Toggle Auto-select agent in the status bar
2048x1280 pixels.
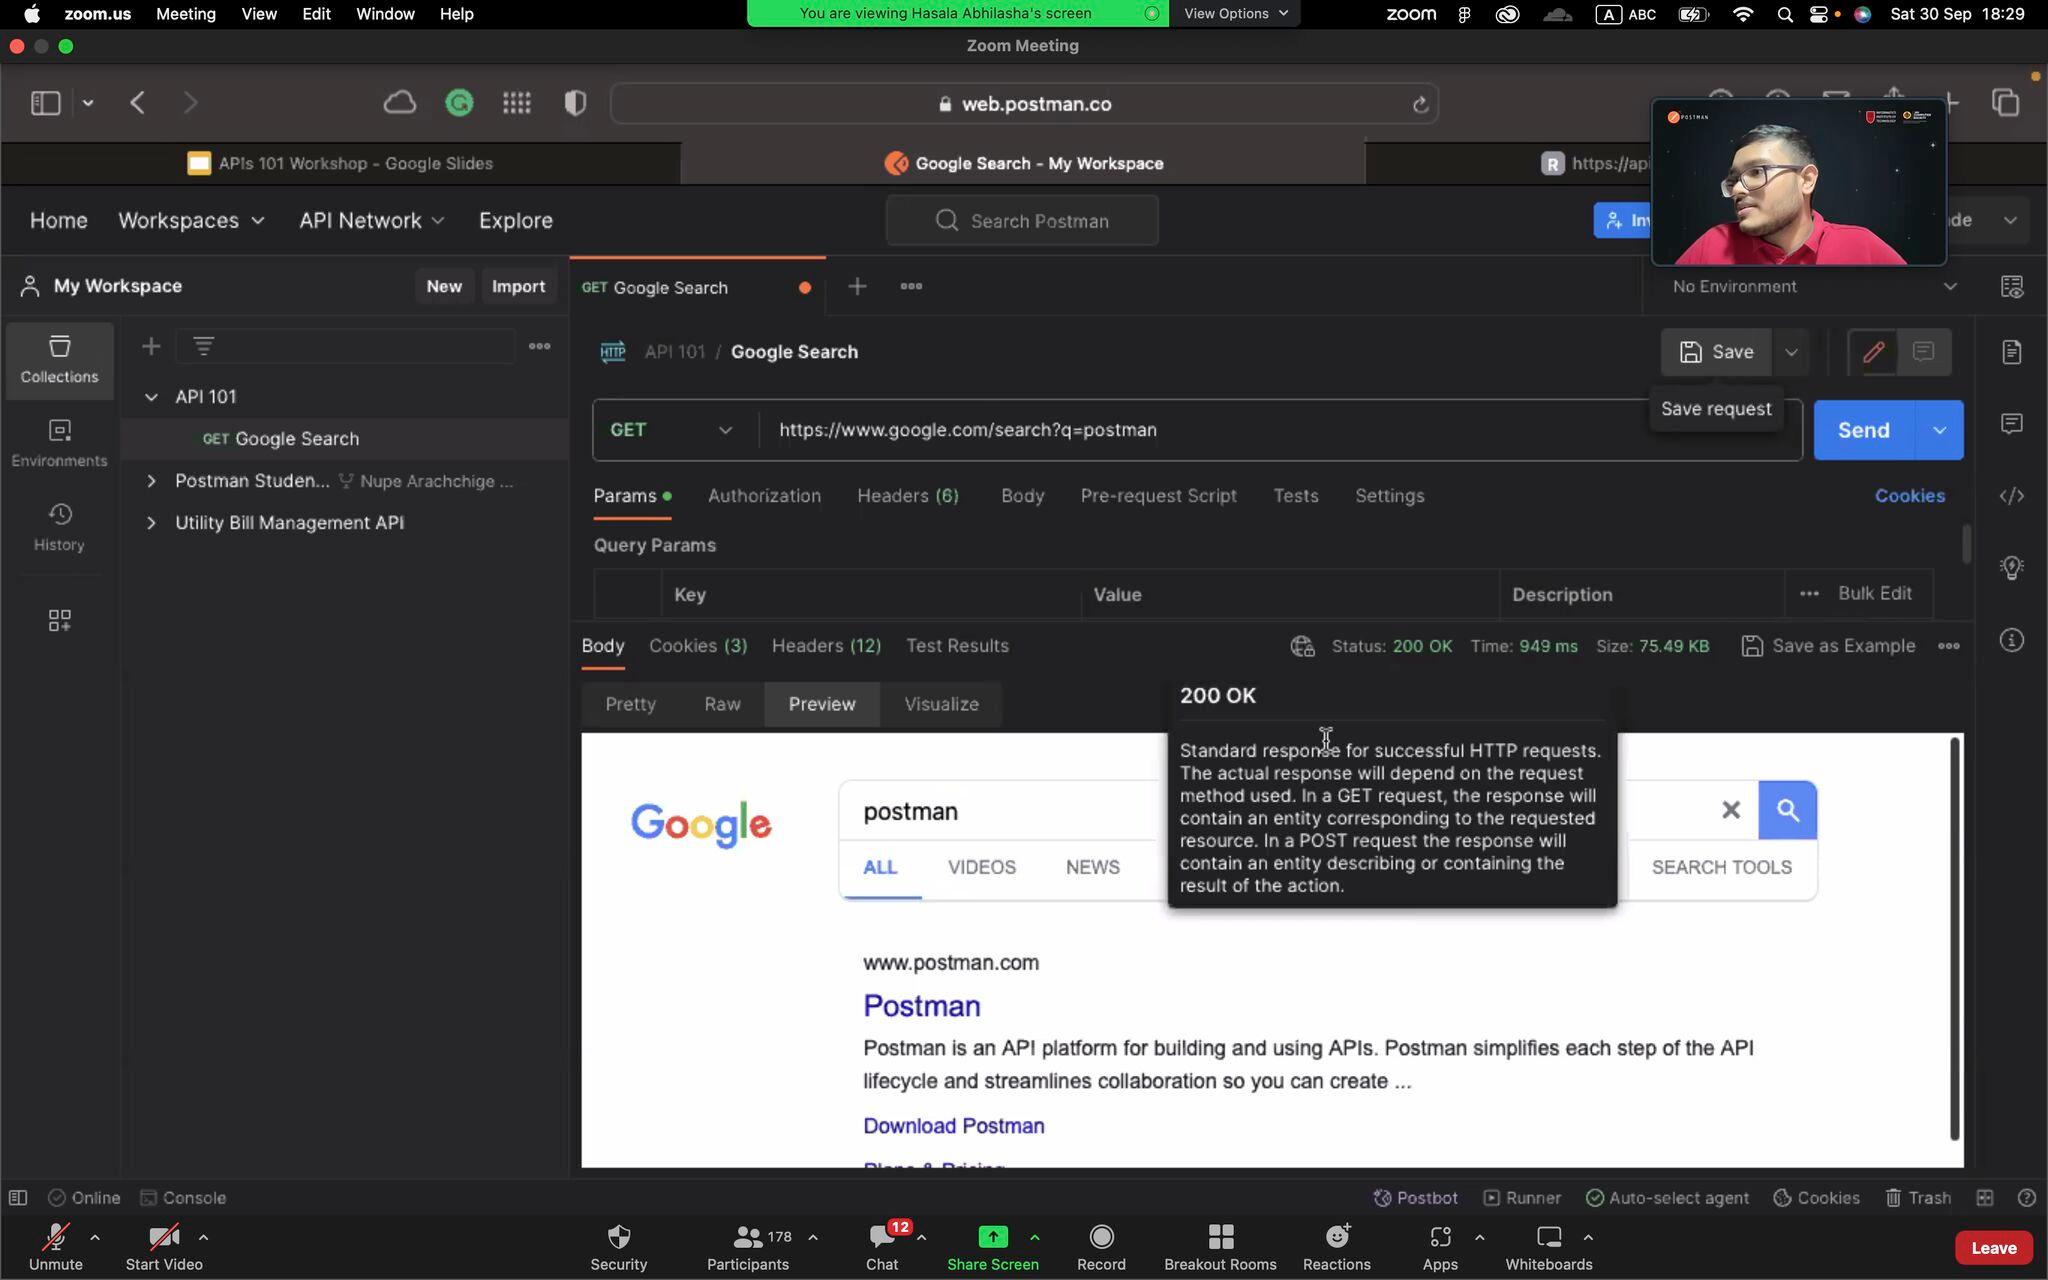click(1666, 1197)
